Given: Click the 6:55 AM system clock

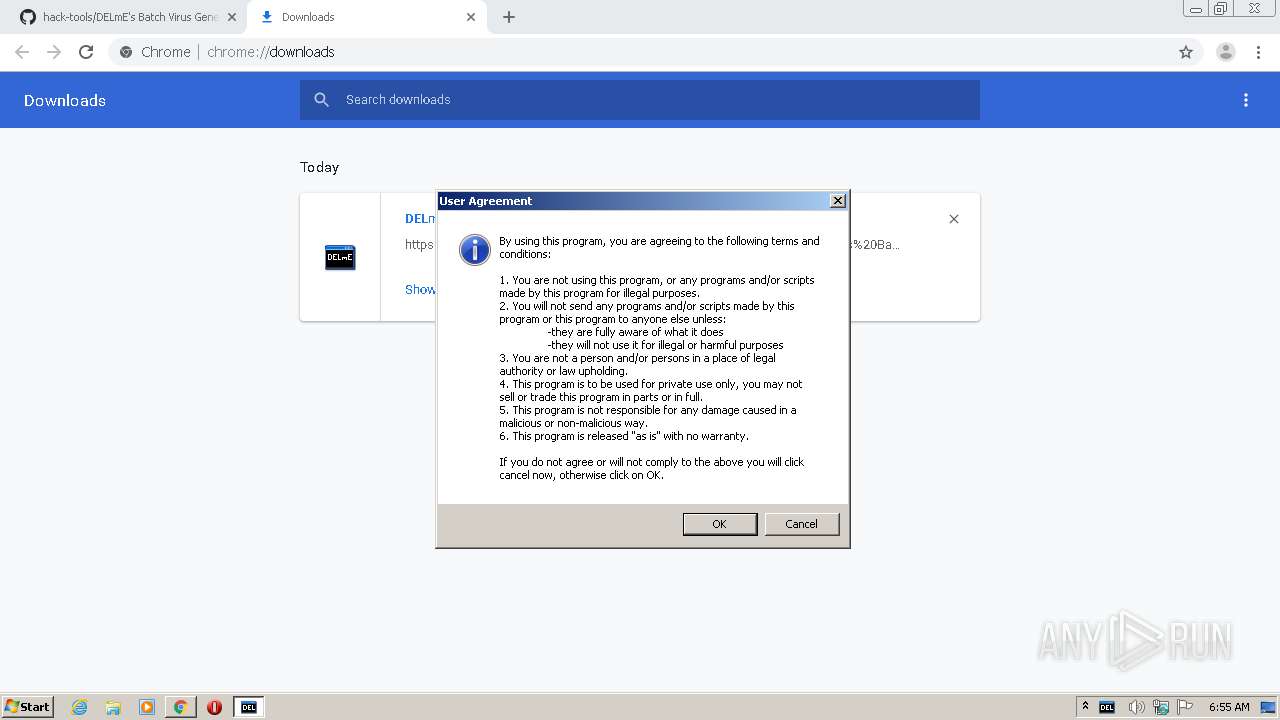Looking at the screenshot, I should point(1229,707).
